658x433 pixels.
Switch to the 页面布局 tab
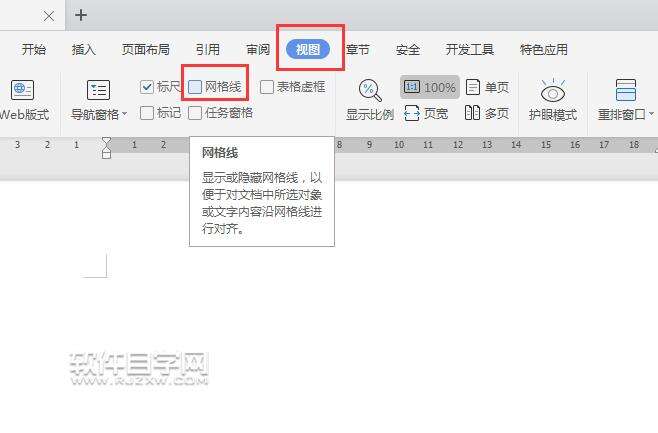pyautogui.click(x=146, y=50)
